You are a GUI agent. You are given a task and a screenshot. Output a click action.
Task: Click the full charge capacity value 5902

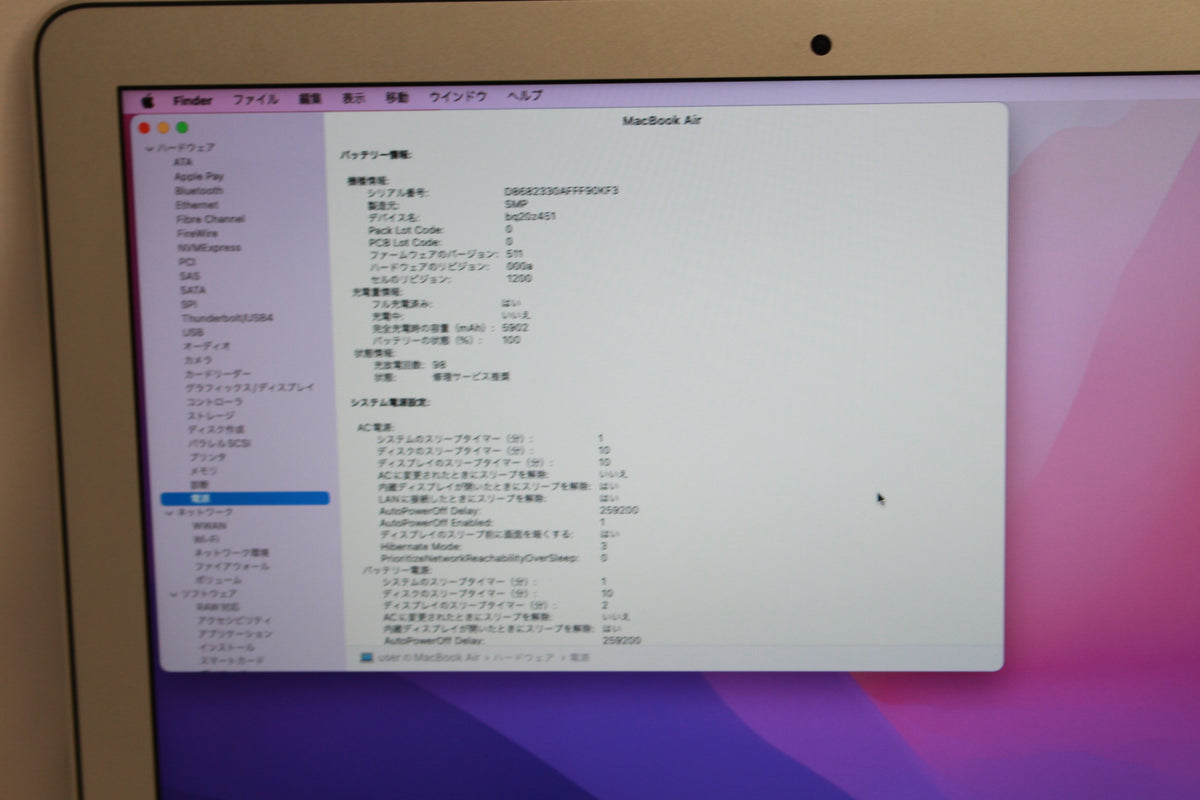tap(516, 328)
